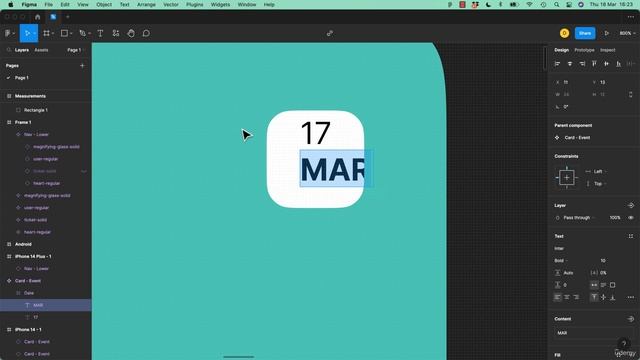Add a new page with plus icon
Screen dimensions: 640x360
82,65
